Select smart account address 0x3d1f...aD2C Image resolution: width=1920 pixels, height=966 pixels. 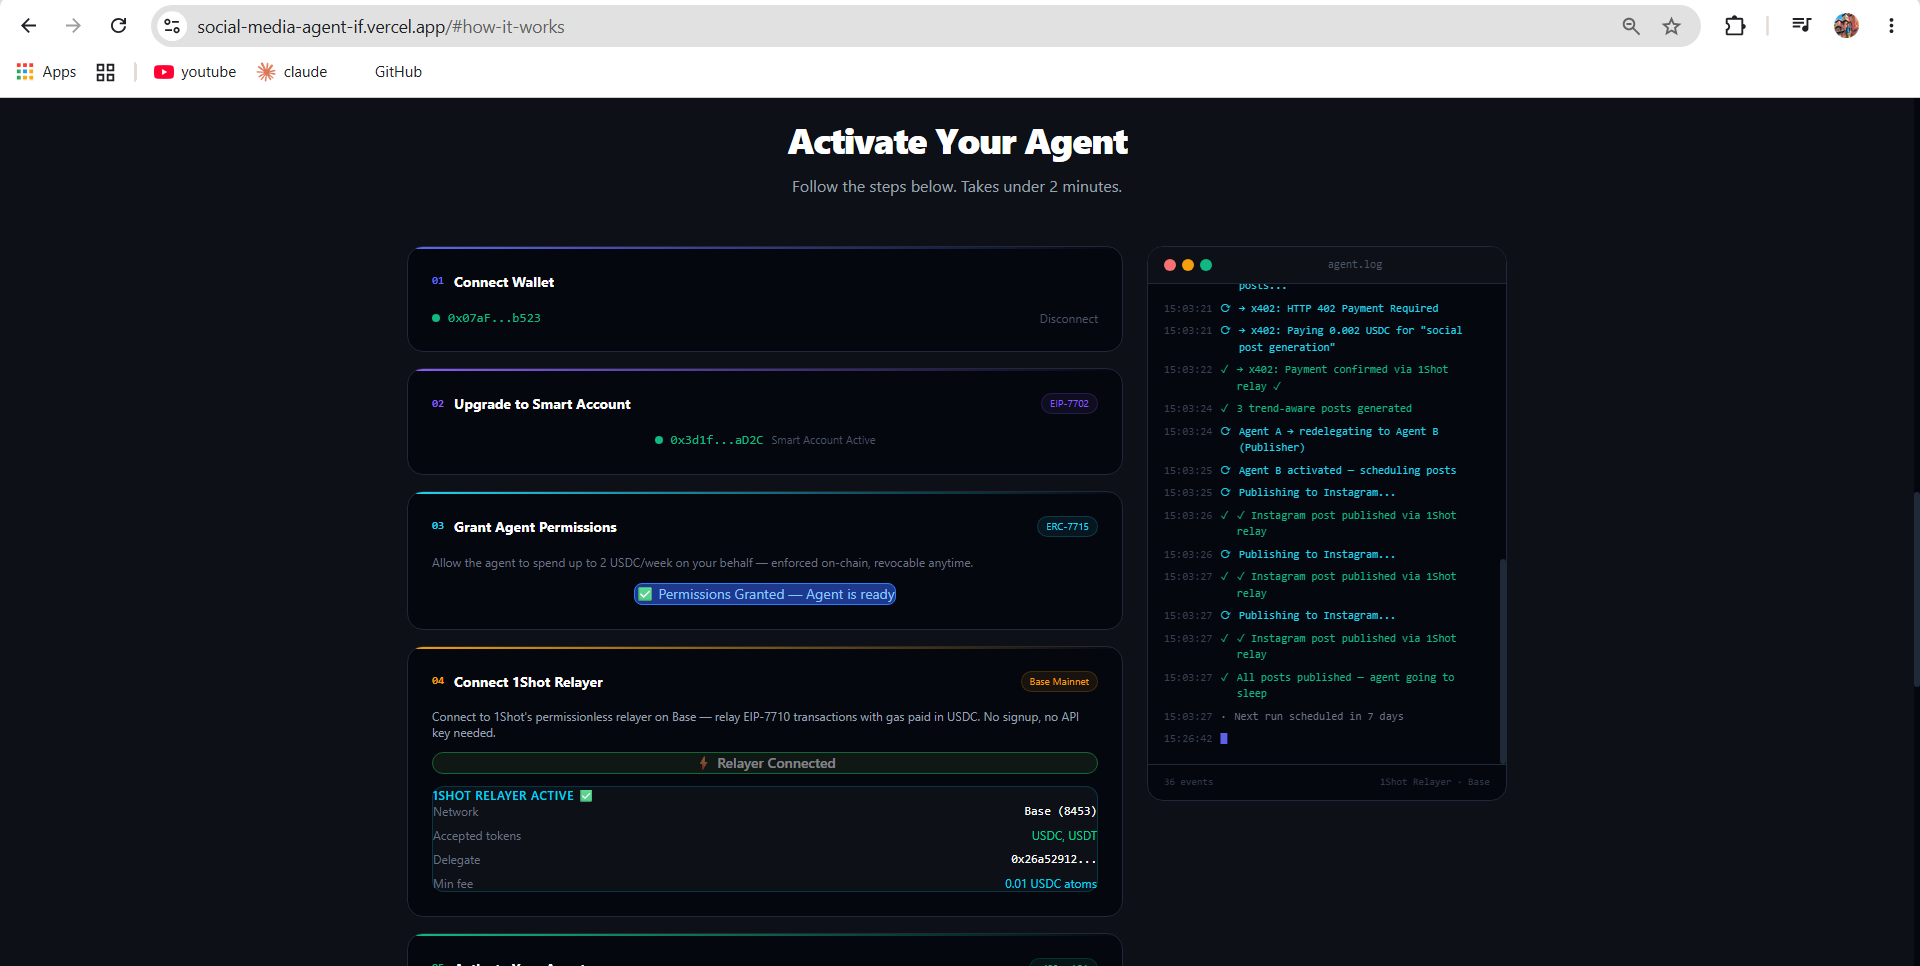coord(716,440)
